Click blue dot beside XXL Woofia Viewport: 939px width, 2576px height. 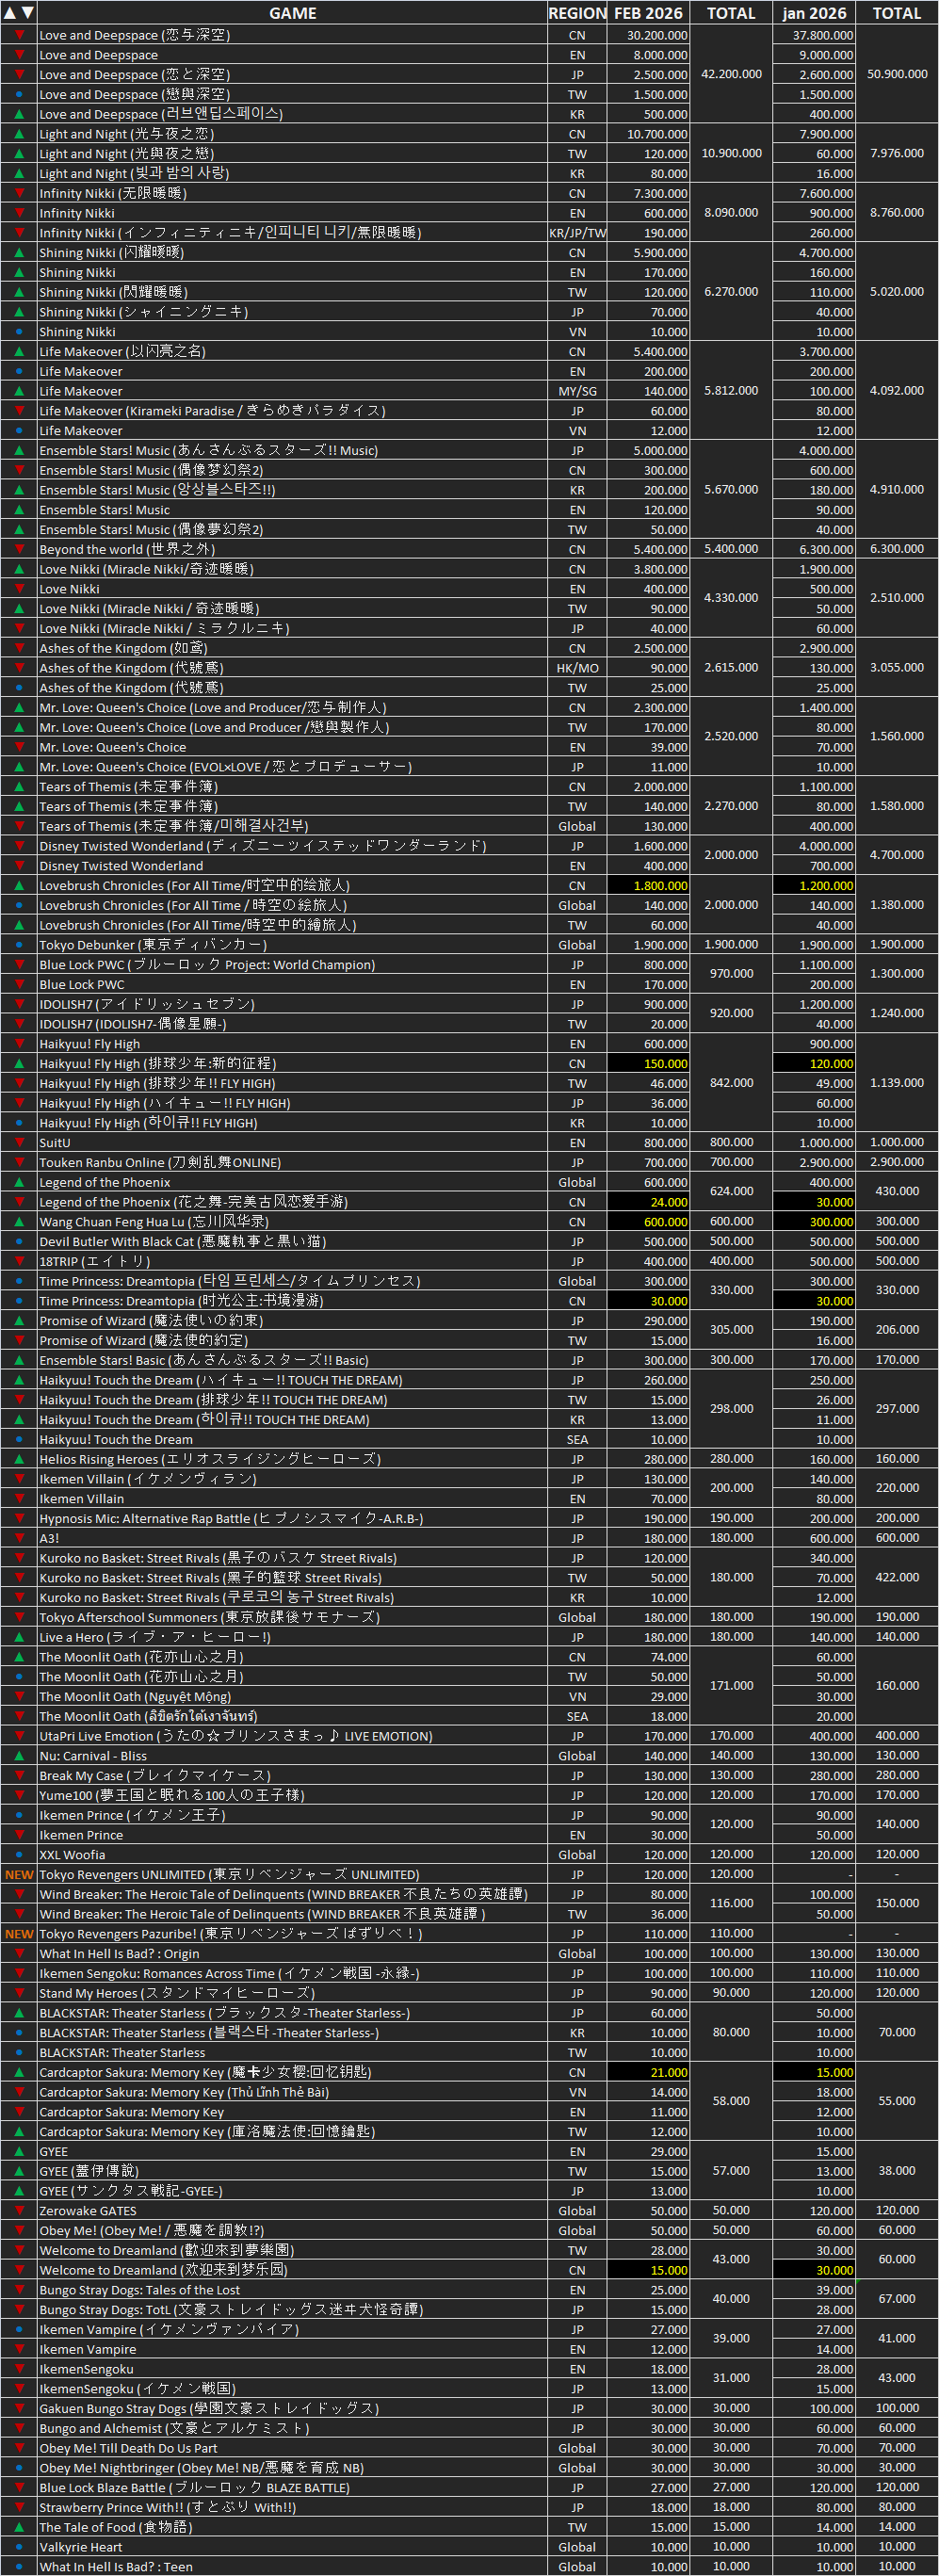pyautogui.click(x=19, y=1855)
